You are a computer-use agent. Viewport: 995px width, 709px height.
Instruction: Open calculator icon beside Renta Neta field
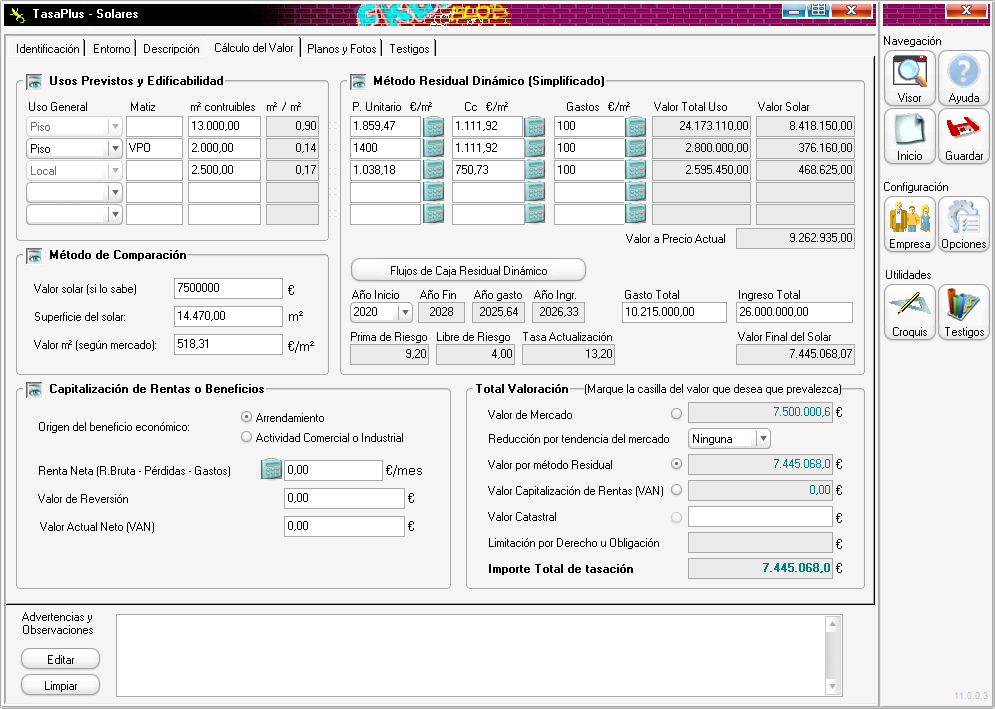click(271, 469)
